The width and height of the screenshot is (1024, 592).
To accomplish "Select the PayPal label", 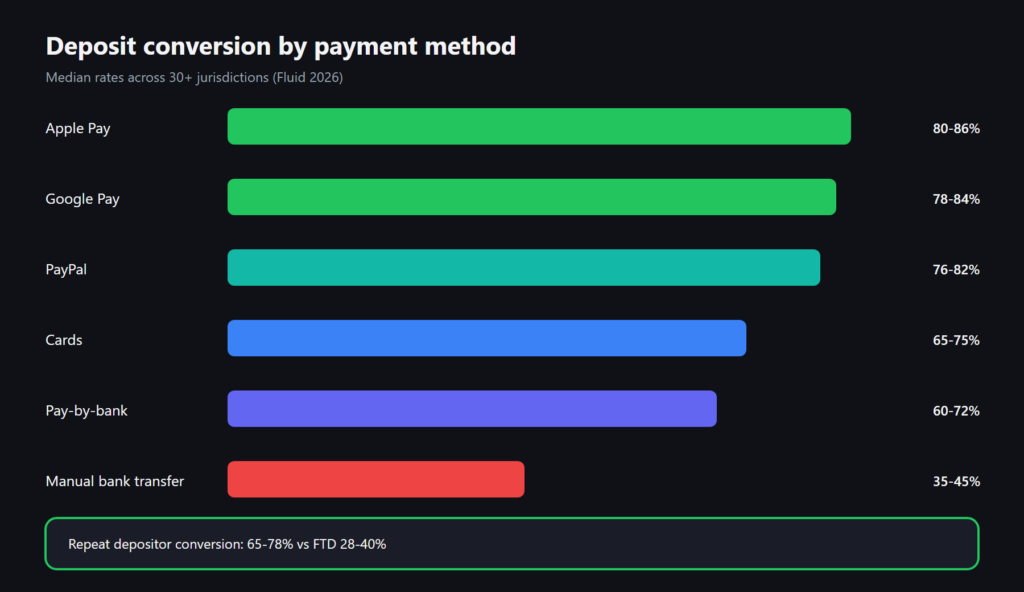I will (66, 270).
